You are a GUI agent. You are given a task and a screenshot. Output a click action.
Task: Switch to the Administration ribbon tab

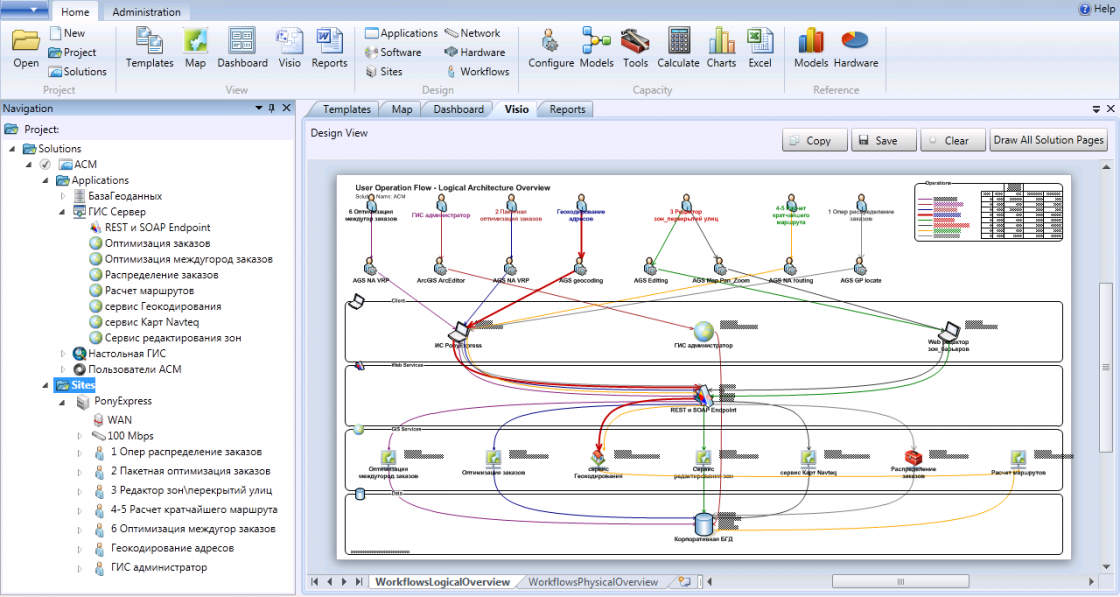click(146, 12)
